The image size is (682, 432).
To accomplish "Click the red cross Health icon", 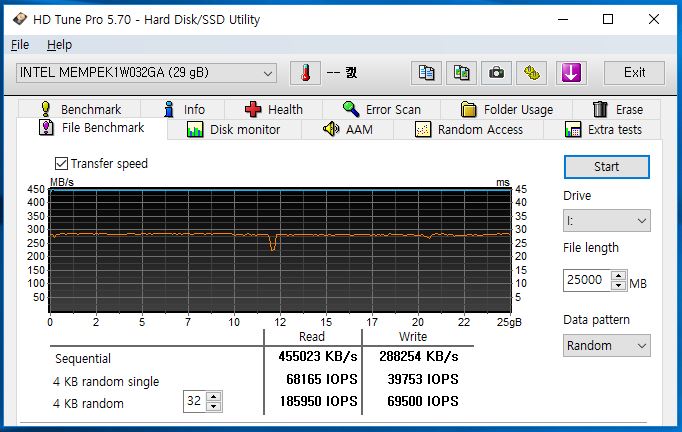I will coord(253,109).
